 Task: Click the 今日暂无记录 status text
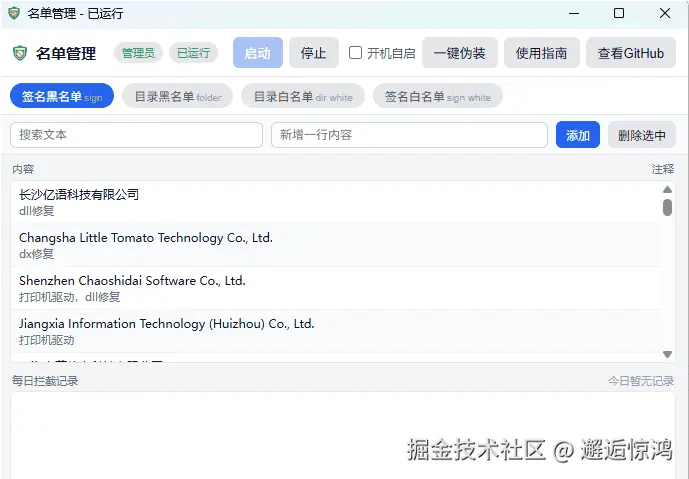[641, 381]
